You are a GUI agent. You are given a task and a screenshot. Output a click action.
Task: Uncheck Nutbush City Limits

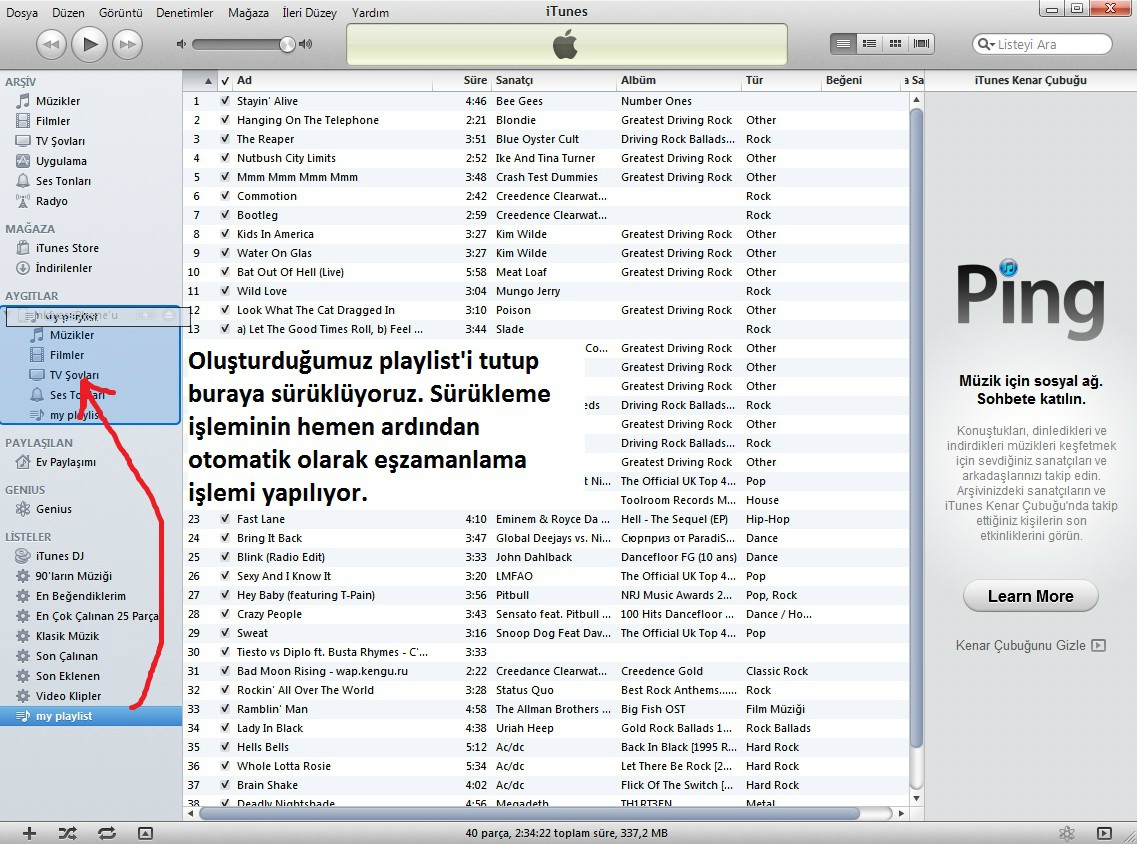(225, 157)
